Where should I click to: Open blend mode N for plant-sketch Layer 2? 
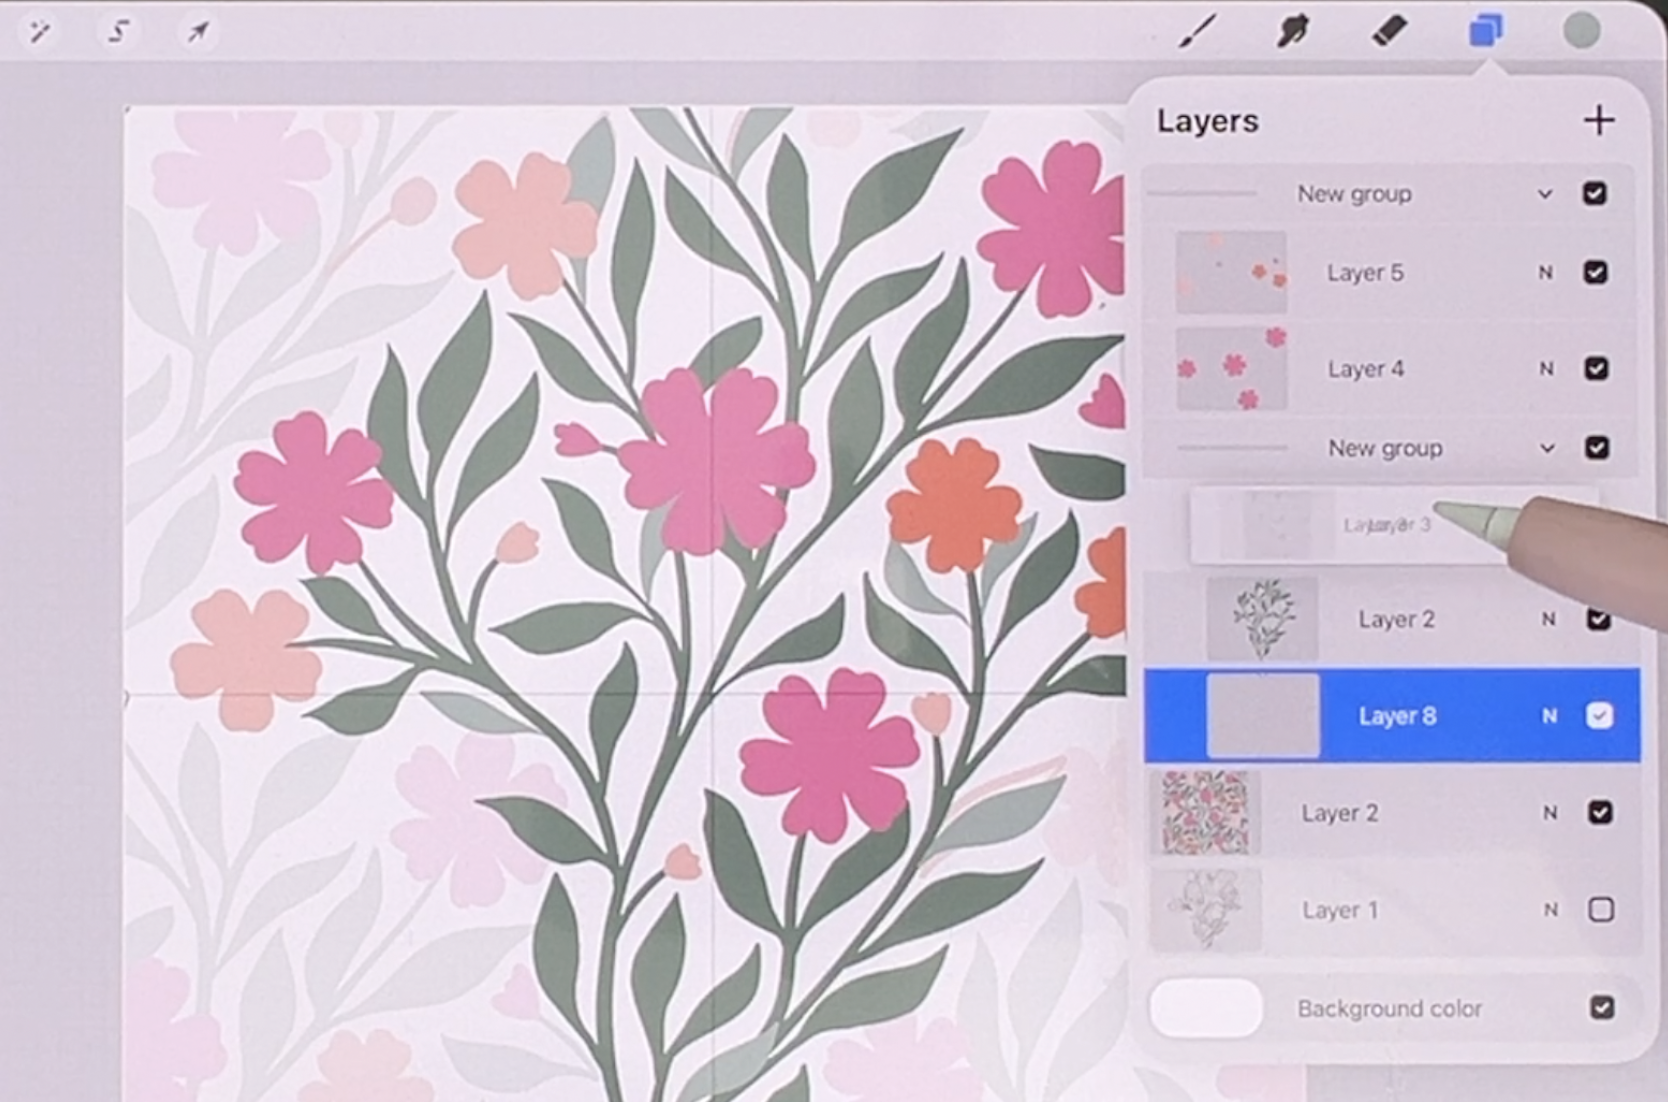pos(1549,620)
